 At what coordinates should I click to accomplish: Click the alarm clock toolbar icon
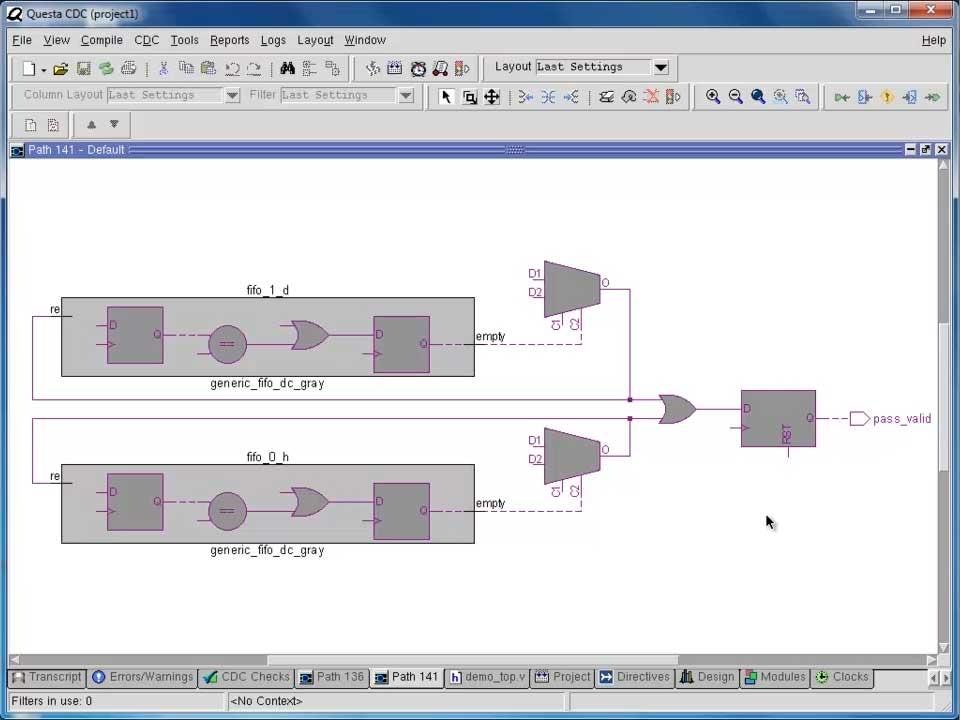pyautogui.click(x=418, y=69)
